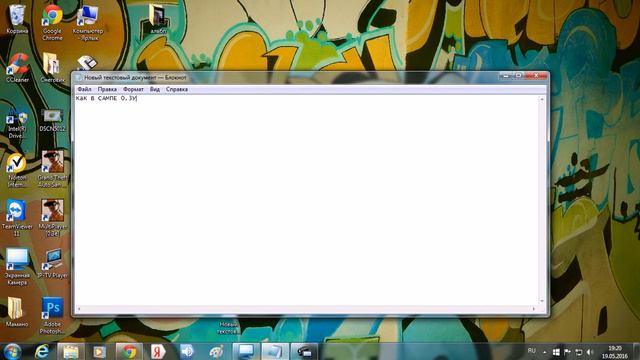
Task: Select the Norton Internet desktop shortcut
Action: (17, 170)
